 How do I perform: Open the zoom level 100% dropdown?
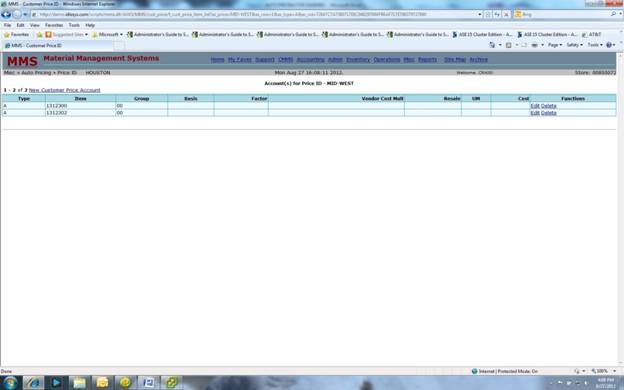[604, 371]
